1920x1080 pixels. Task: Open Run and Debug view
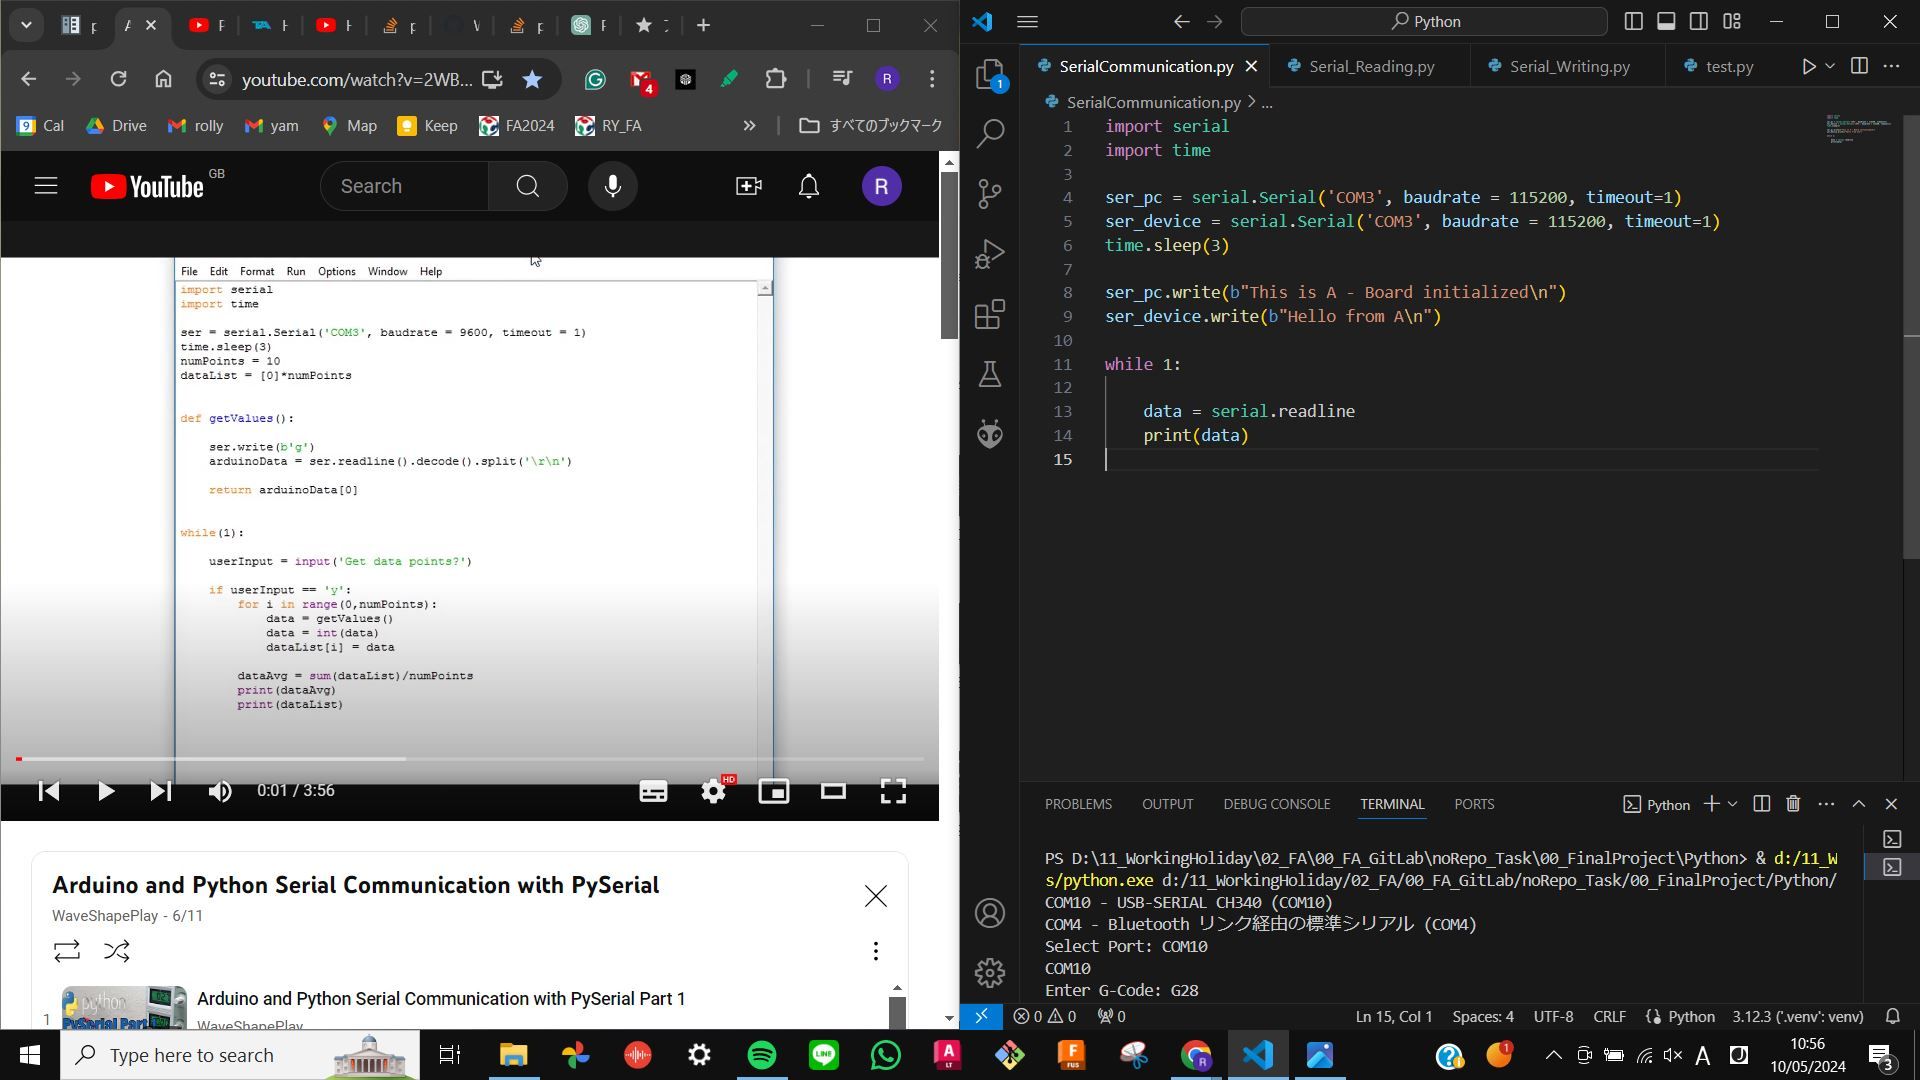(x=990, y=254)
